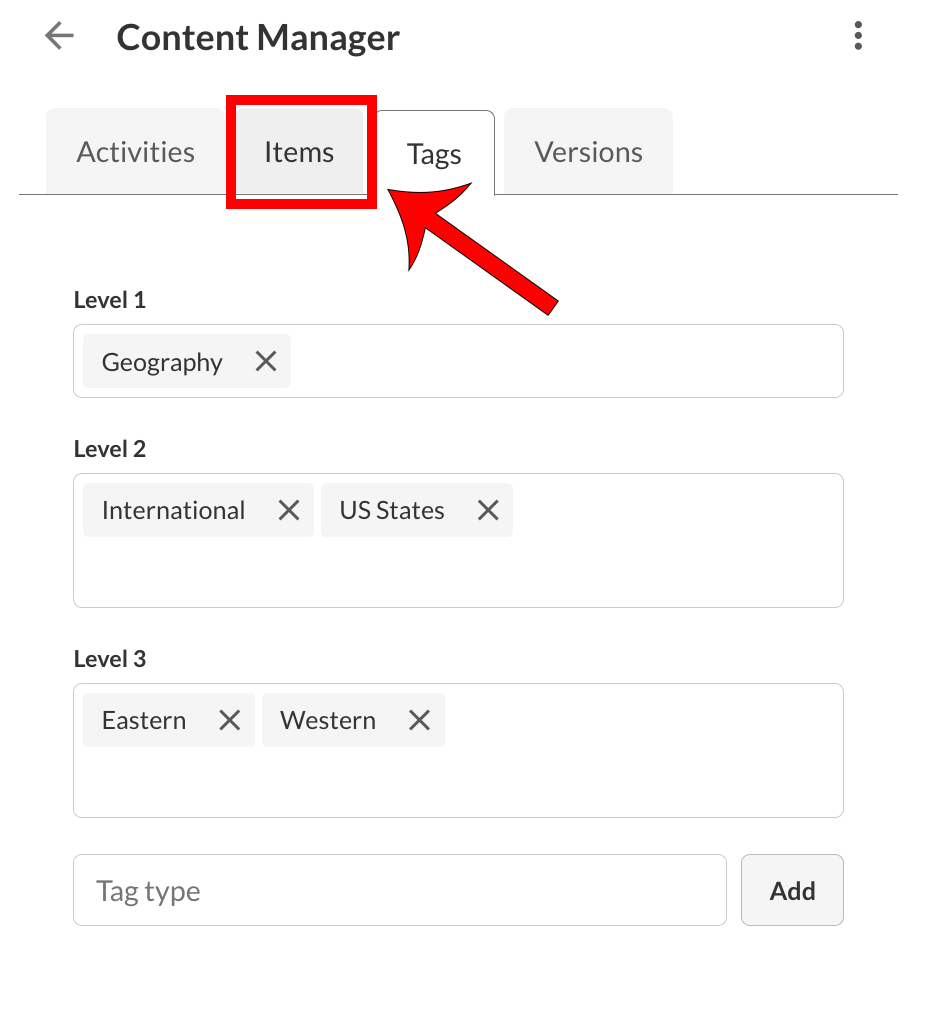Select the International tag chip

(172, 510)
